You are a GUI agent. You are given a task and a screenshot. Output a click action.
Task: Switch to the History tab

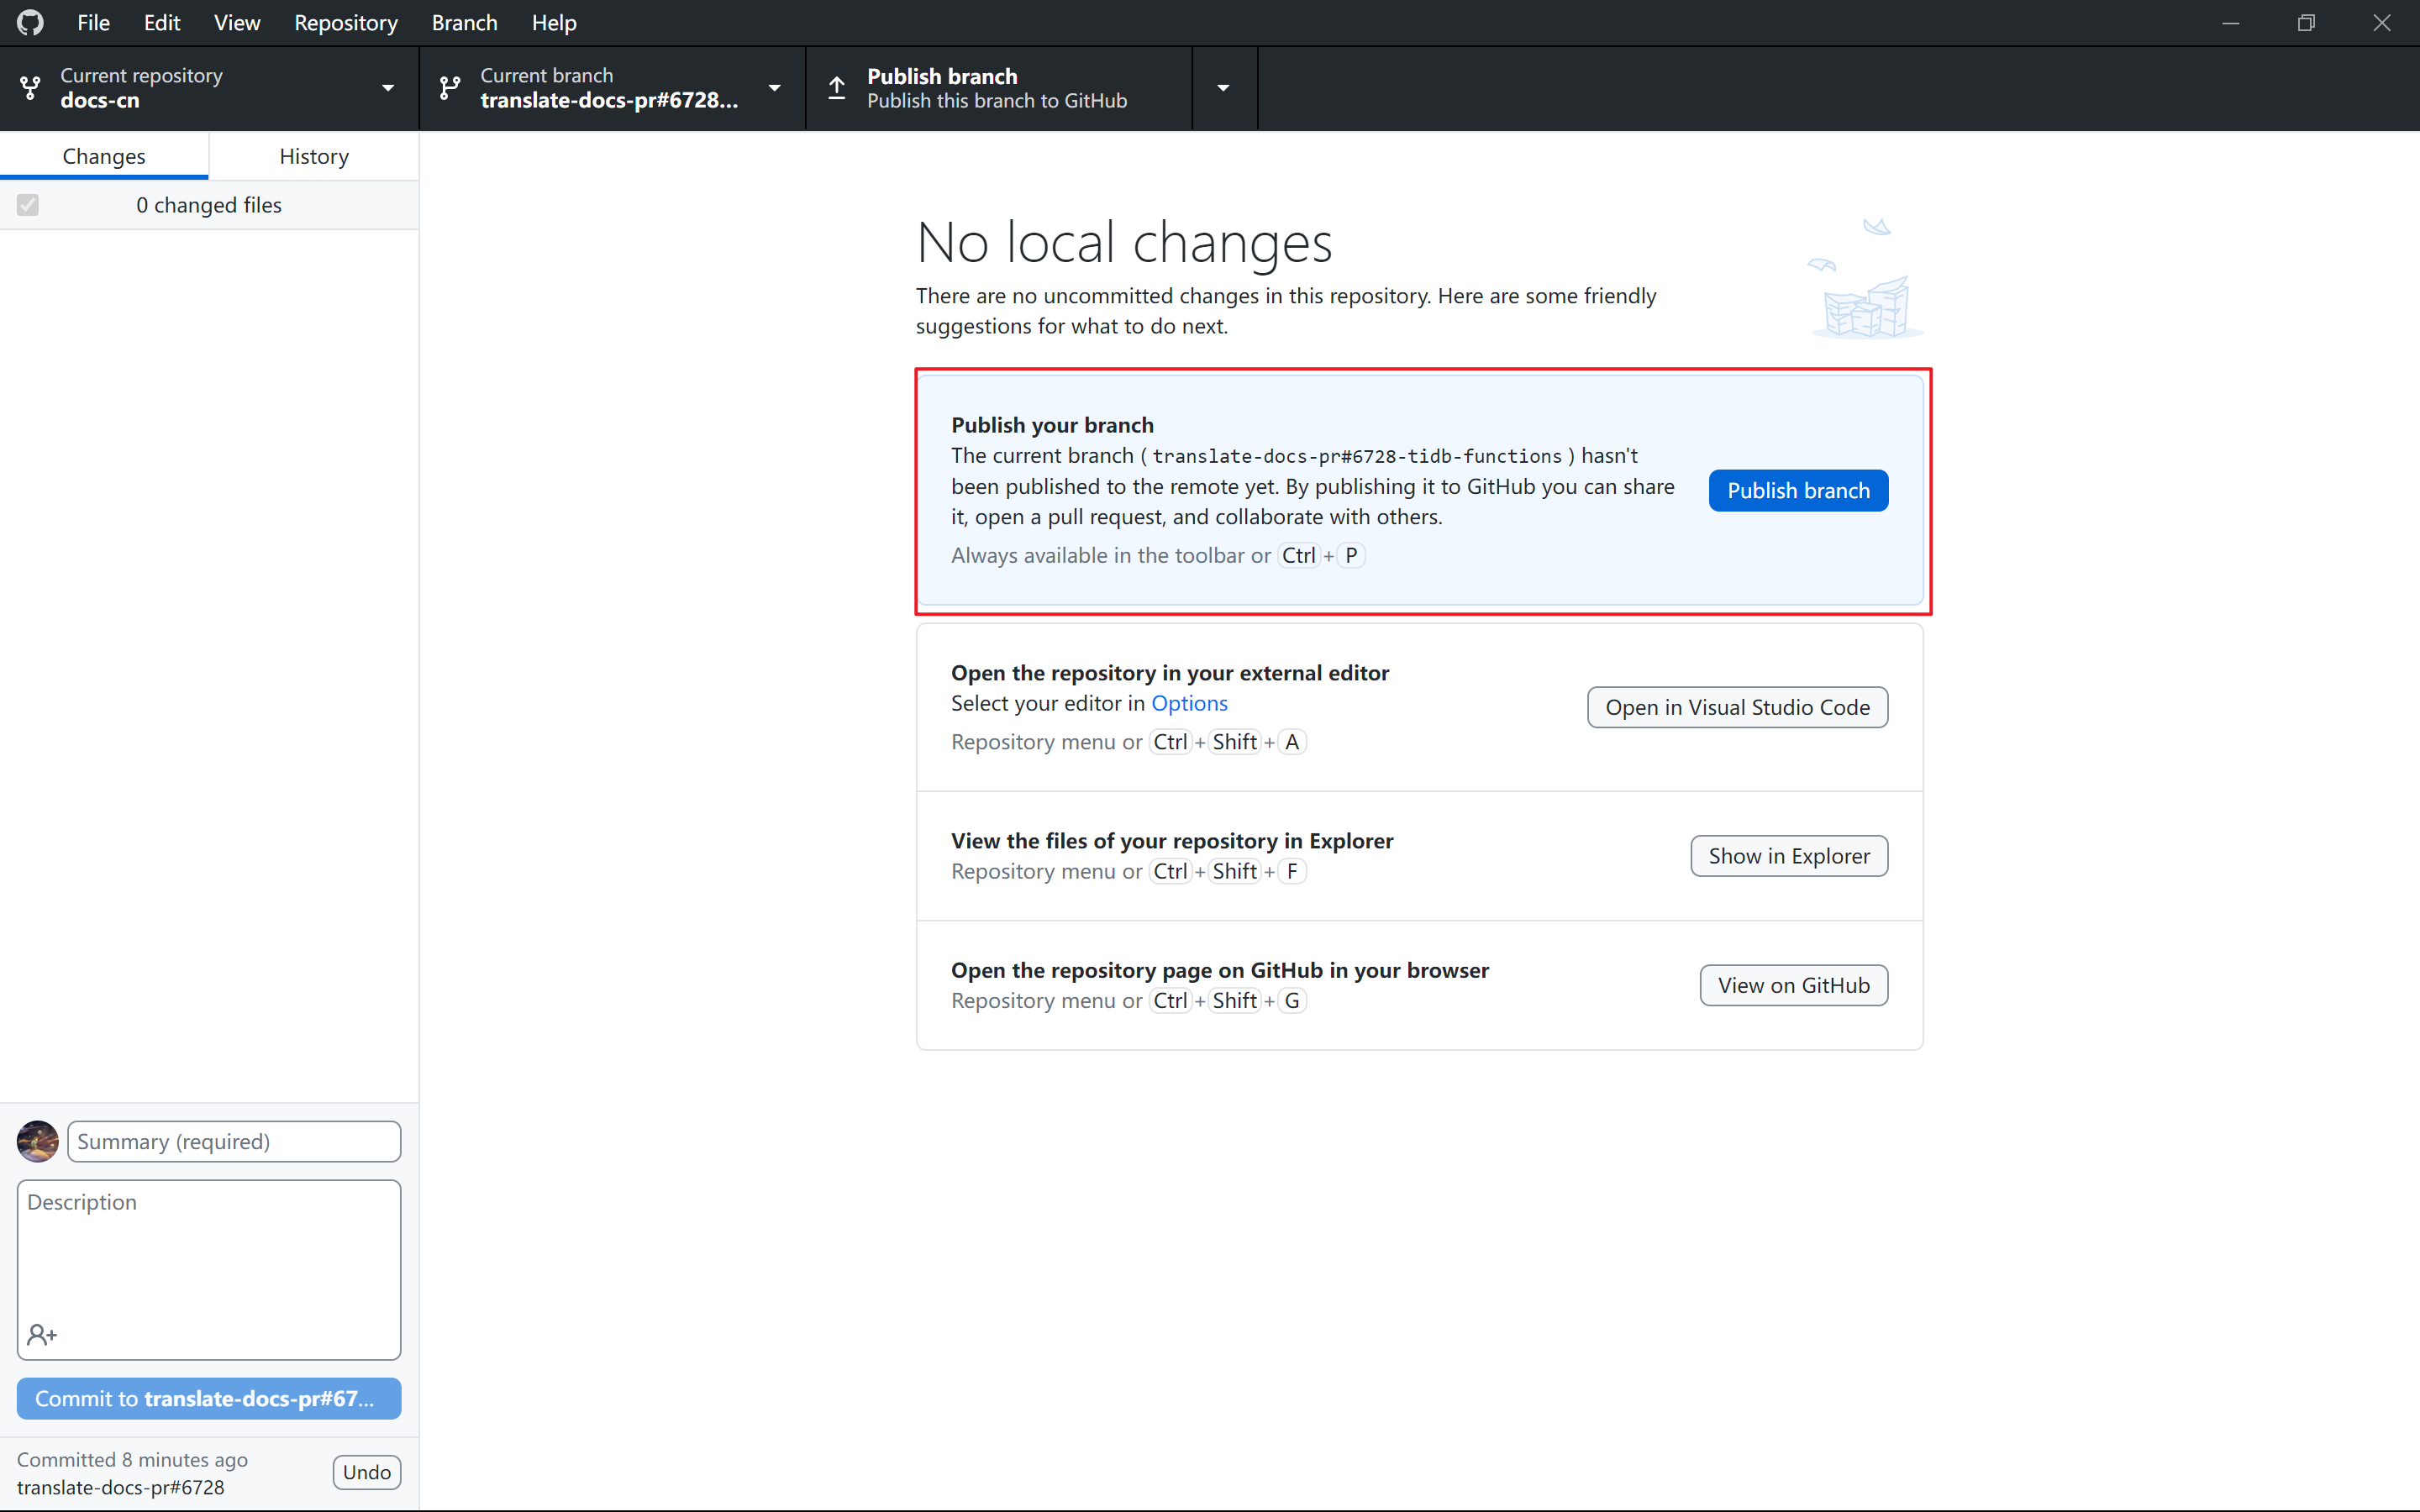(314, 156)
